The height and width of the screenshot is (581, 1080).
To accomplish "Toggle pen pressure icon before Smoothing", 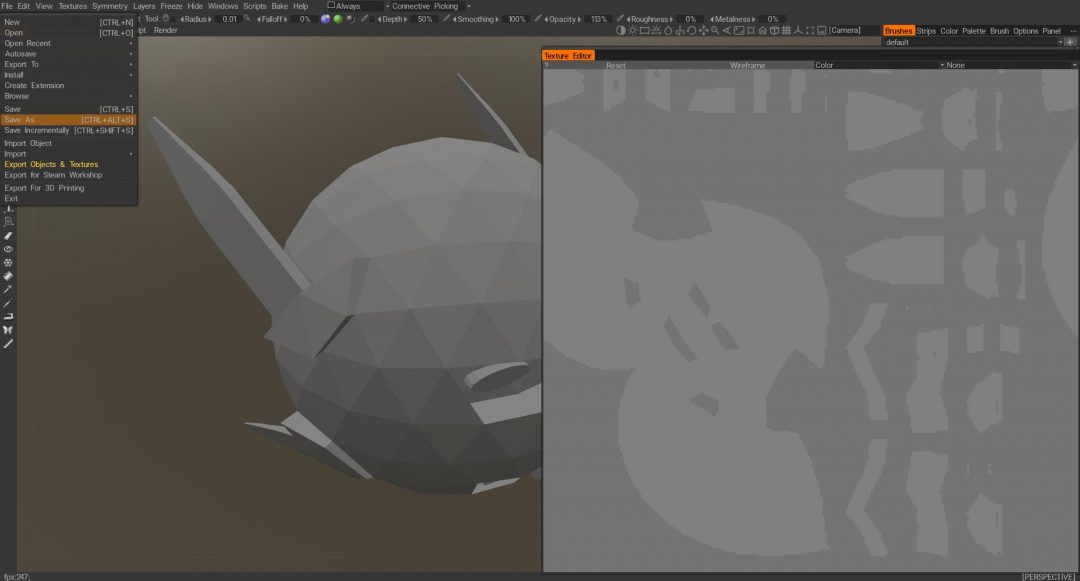I will pyautogui.click(x=446, y=19).
